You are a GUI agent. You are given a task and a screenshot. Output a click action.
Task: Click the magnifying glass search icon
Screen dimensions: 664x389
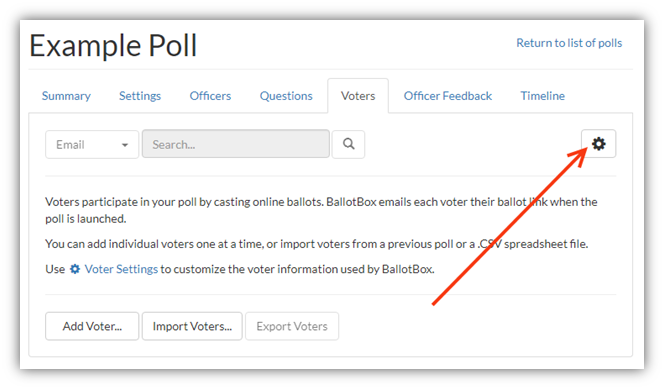pyautogui.click(x=348, y=144)
